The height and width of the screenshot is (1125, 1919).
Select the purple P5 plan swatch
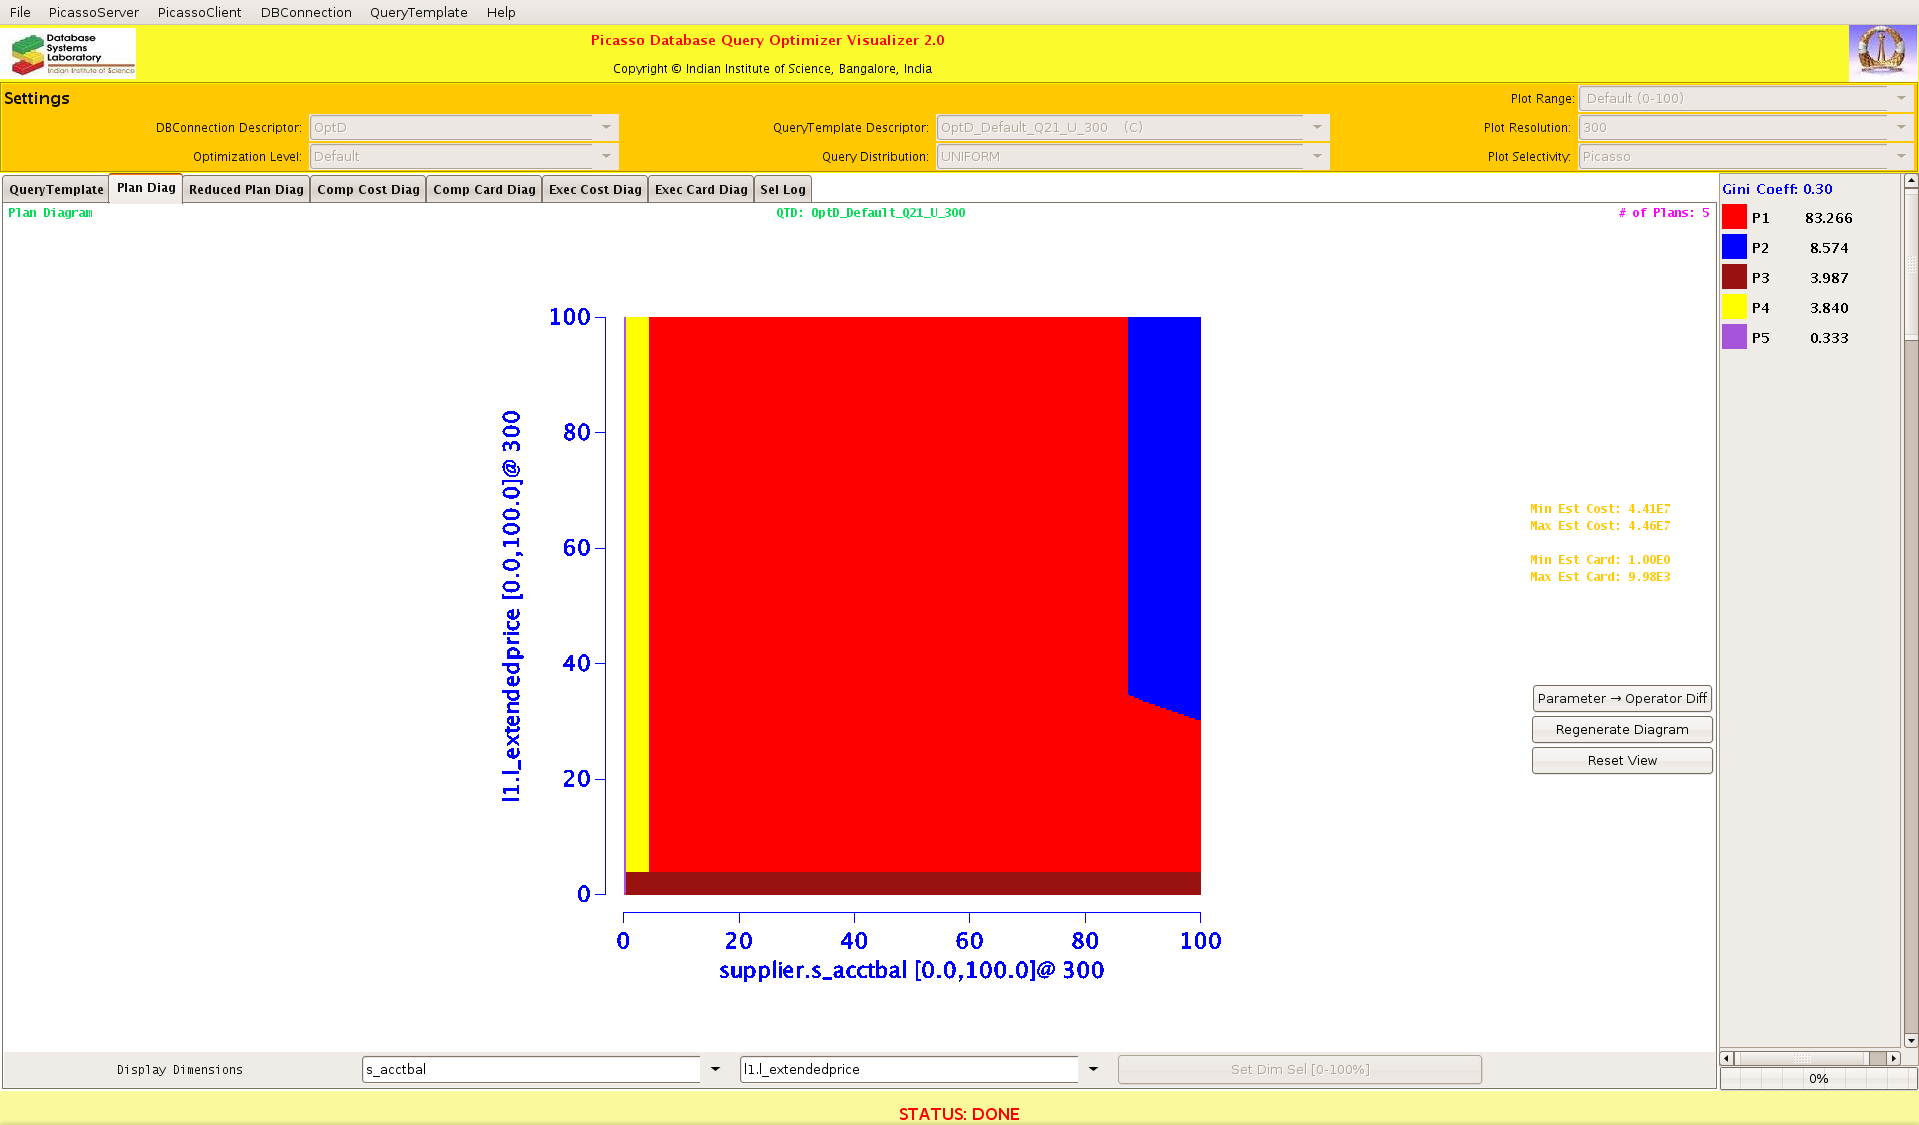[x=1734, y=337]
